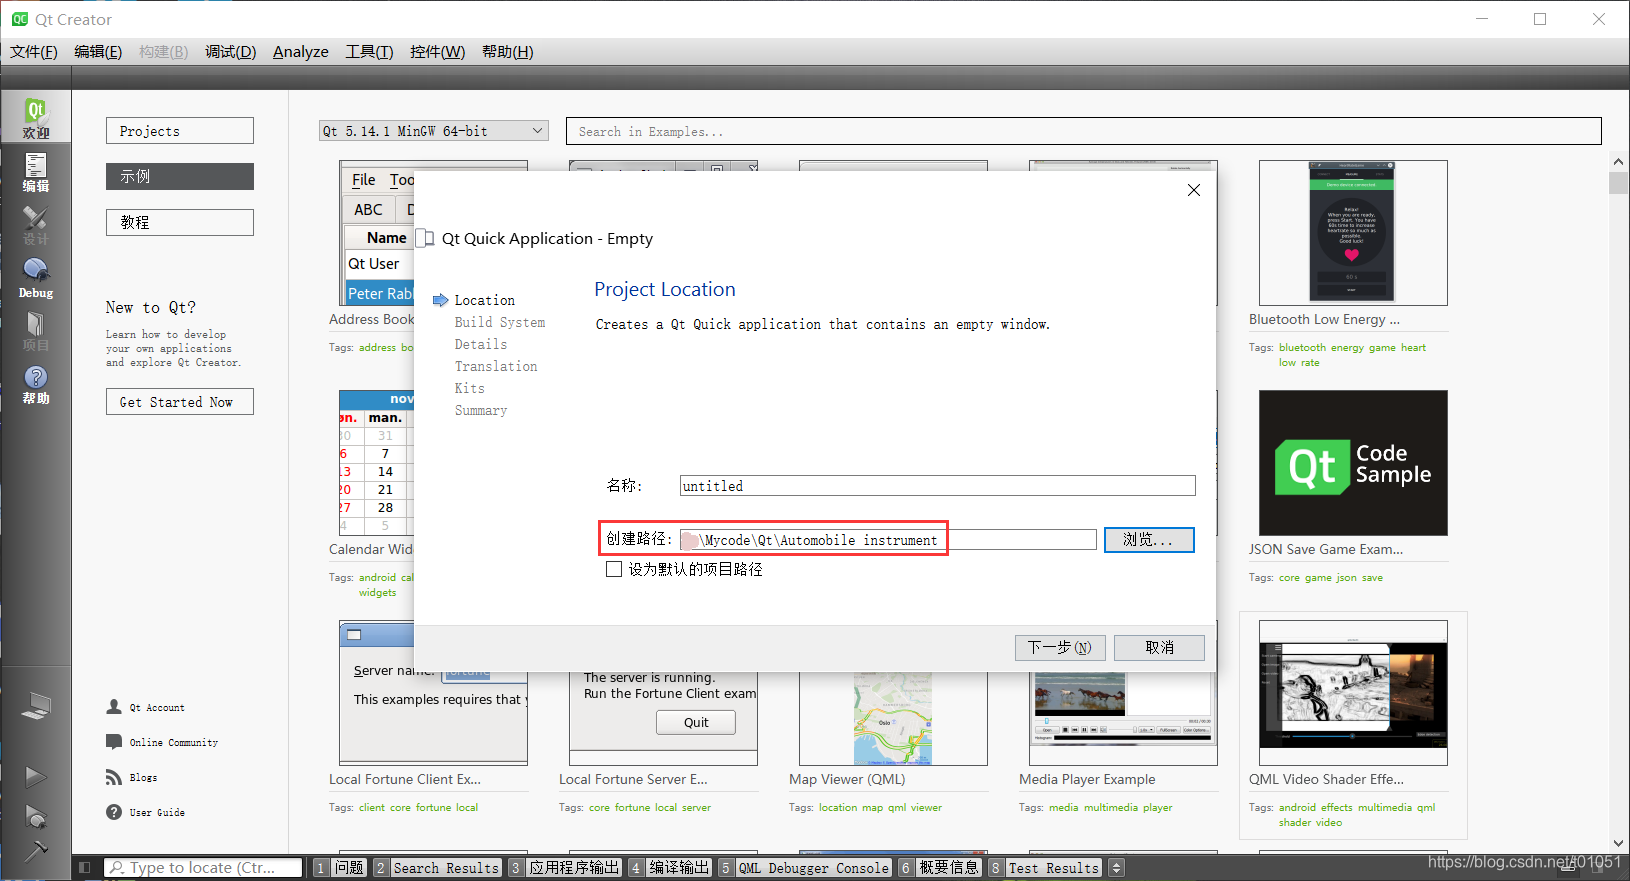This screenshot has width=1630, height=881.
Task: Open Bluetooth Low Energy example thumbnail
Action: coord(1353,233)
